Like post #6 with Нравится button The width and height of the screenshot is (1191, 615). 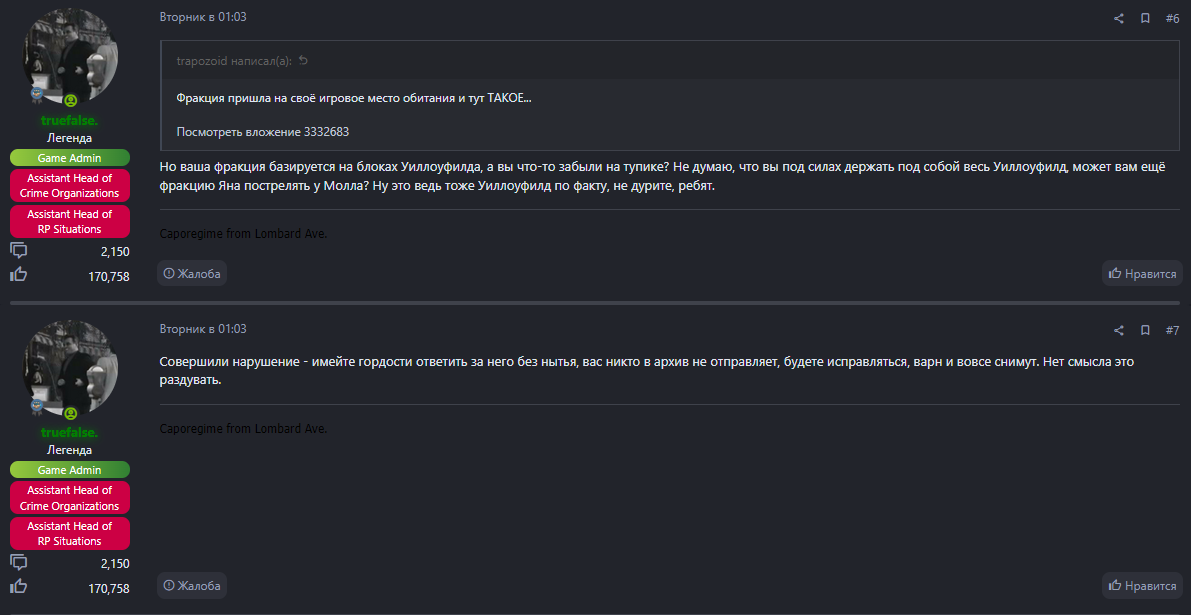(1142, 273)
